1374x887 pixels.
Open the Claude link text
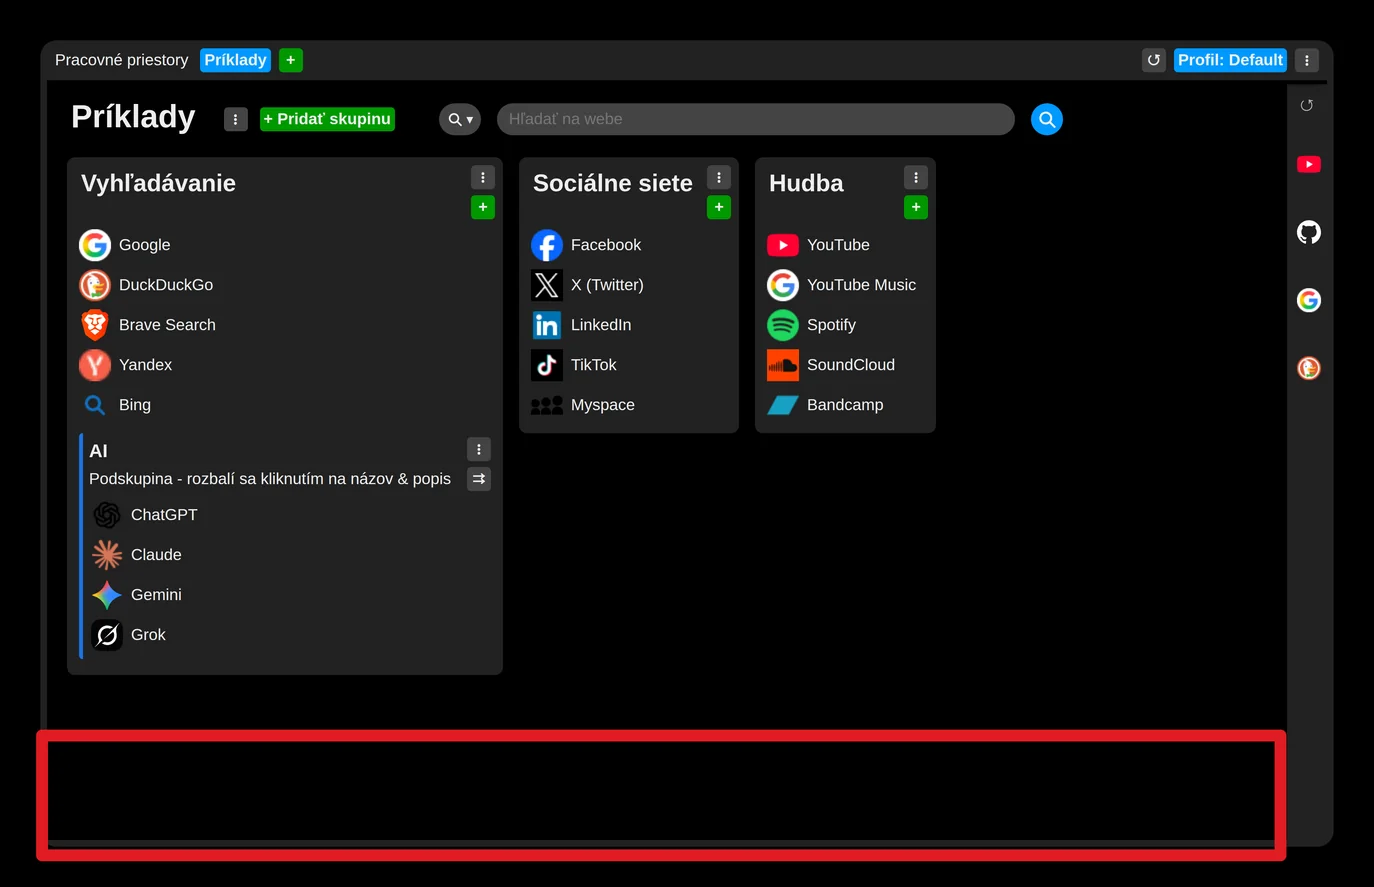(156, 555)
